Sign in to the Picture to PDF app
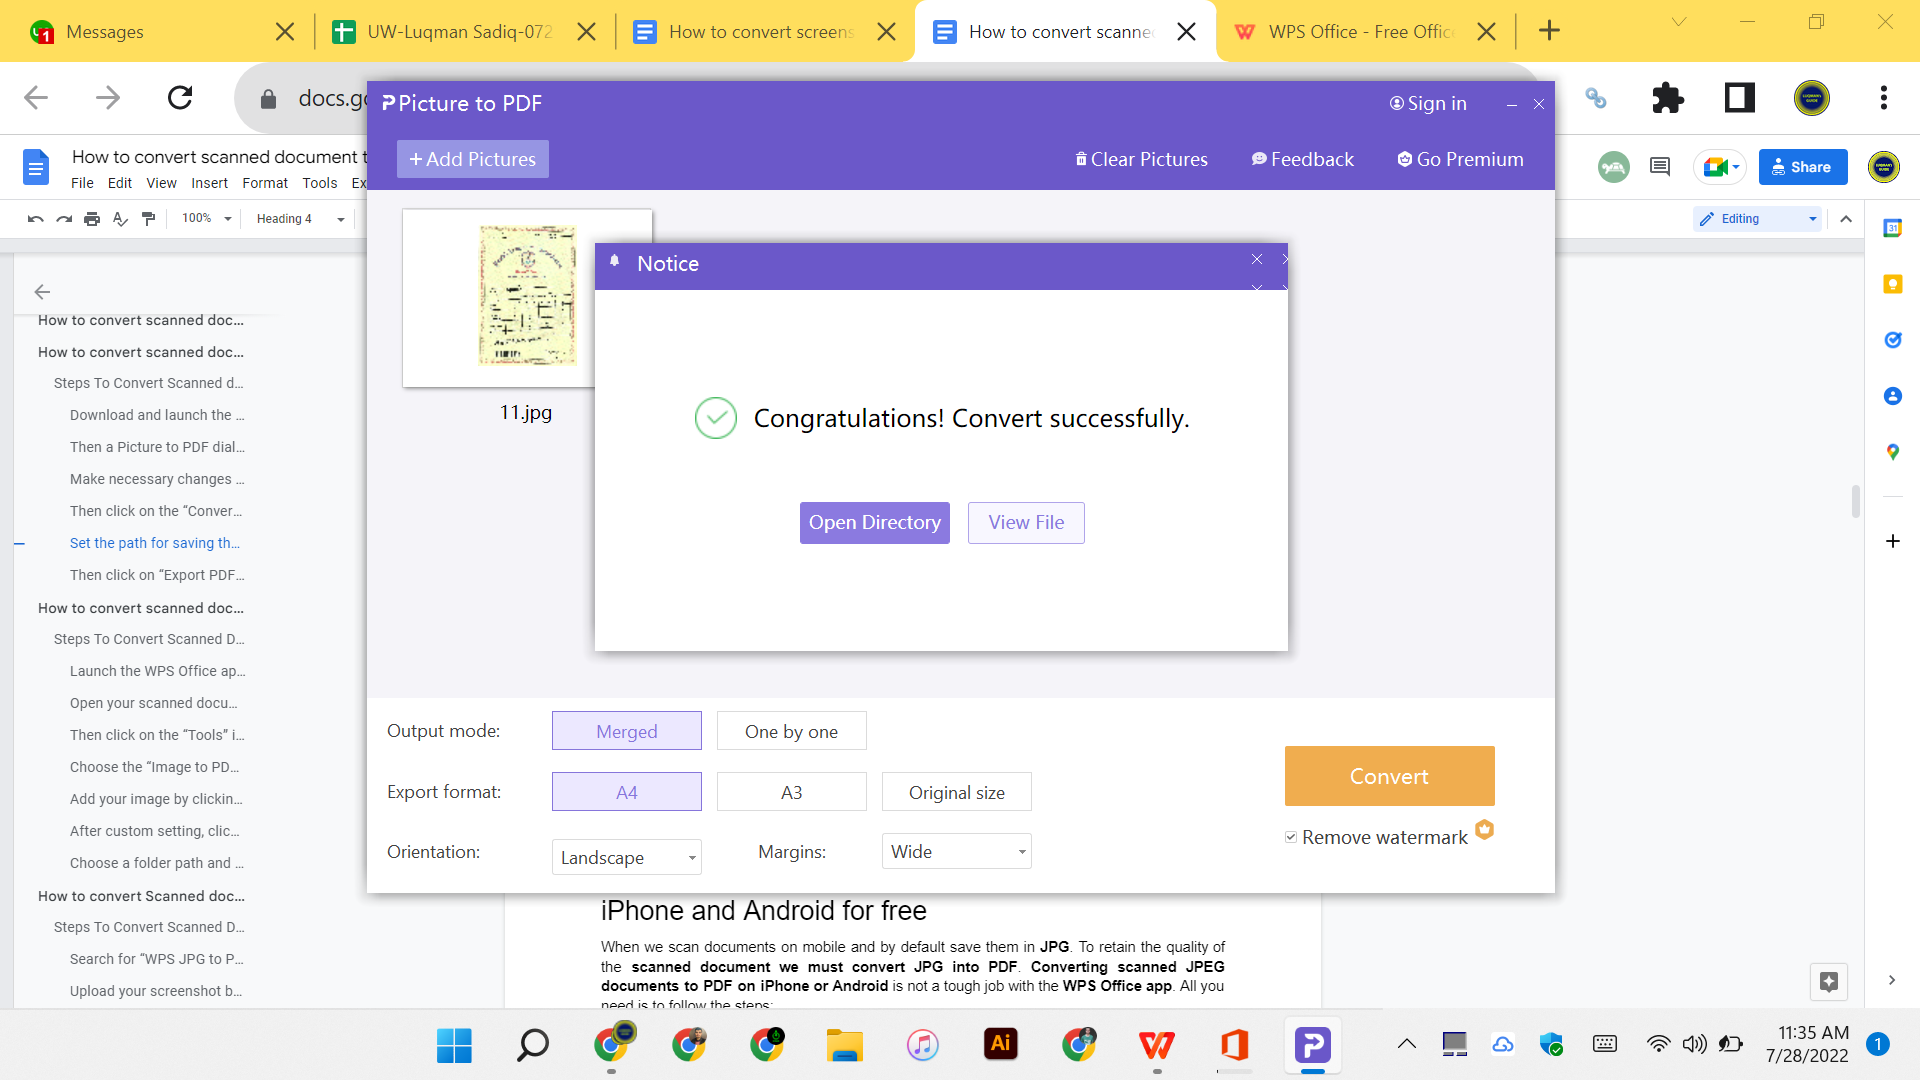Viewport: 1920px width, 1080px height. point(1427,103)
